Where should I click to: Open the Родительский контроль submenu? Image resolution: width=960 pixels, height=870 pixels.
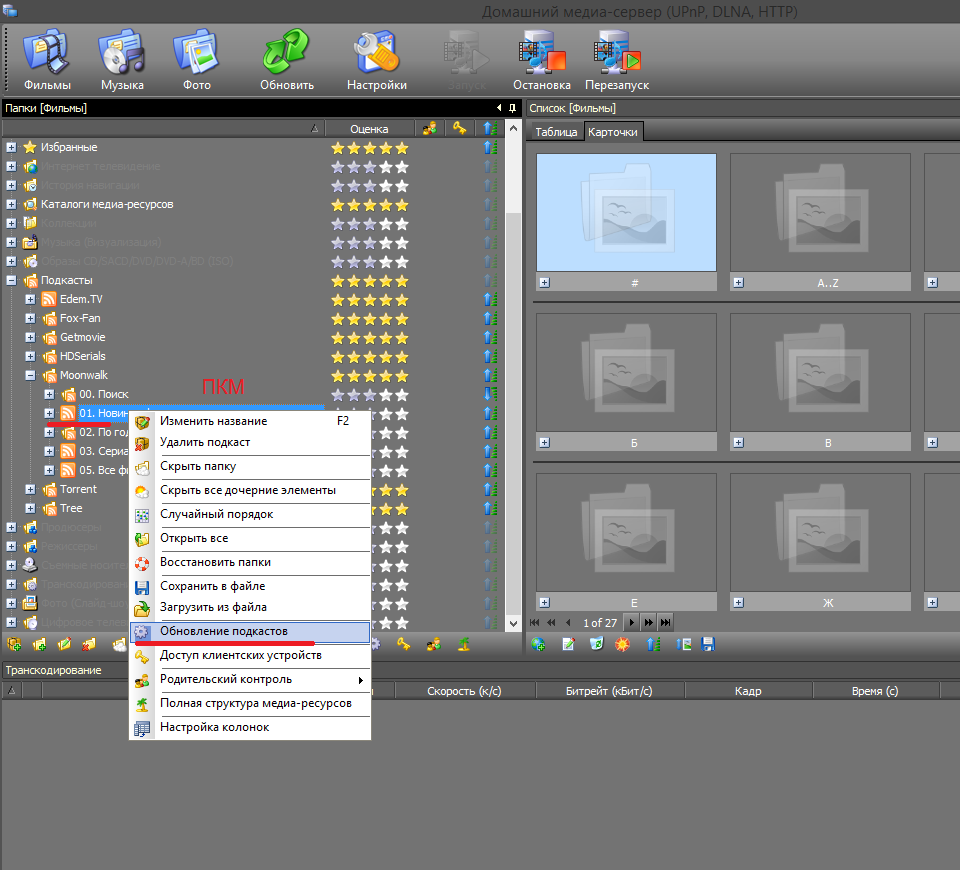tap(226, 679)
